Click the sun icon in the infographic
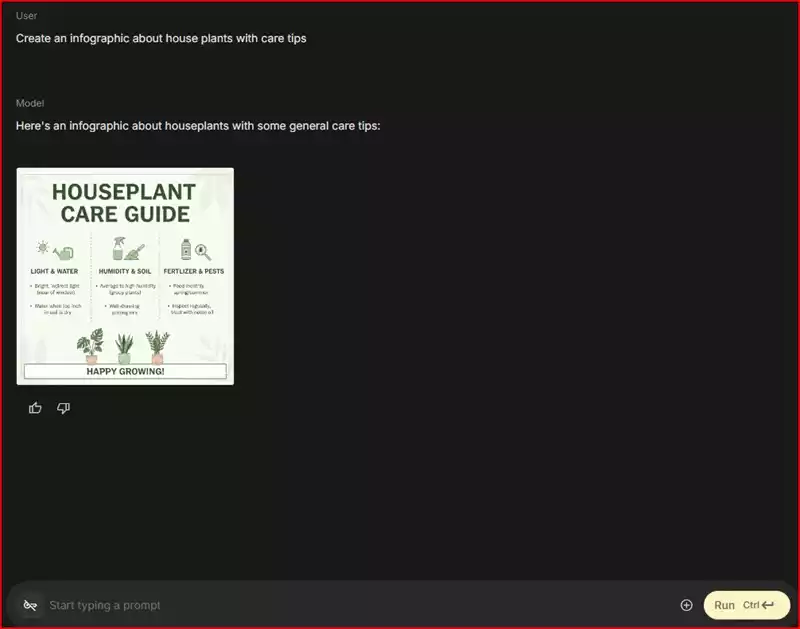The image size is (800, 629). [x=42, y=248]
